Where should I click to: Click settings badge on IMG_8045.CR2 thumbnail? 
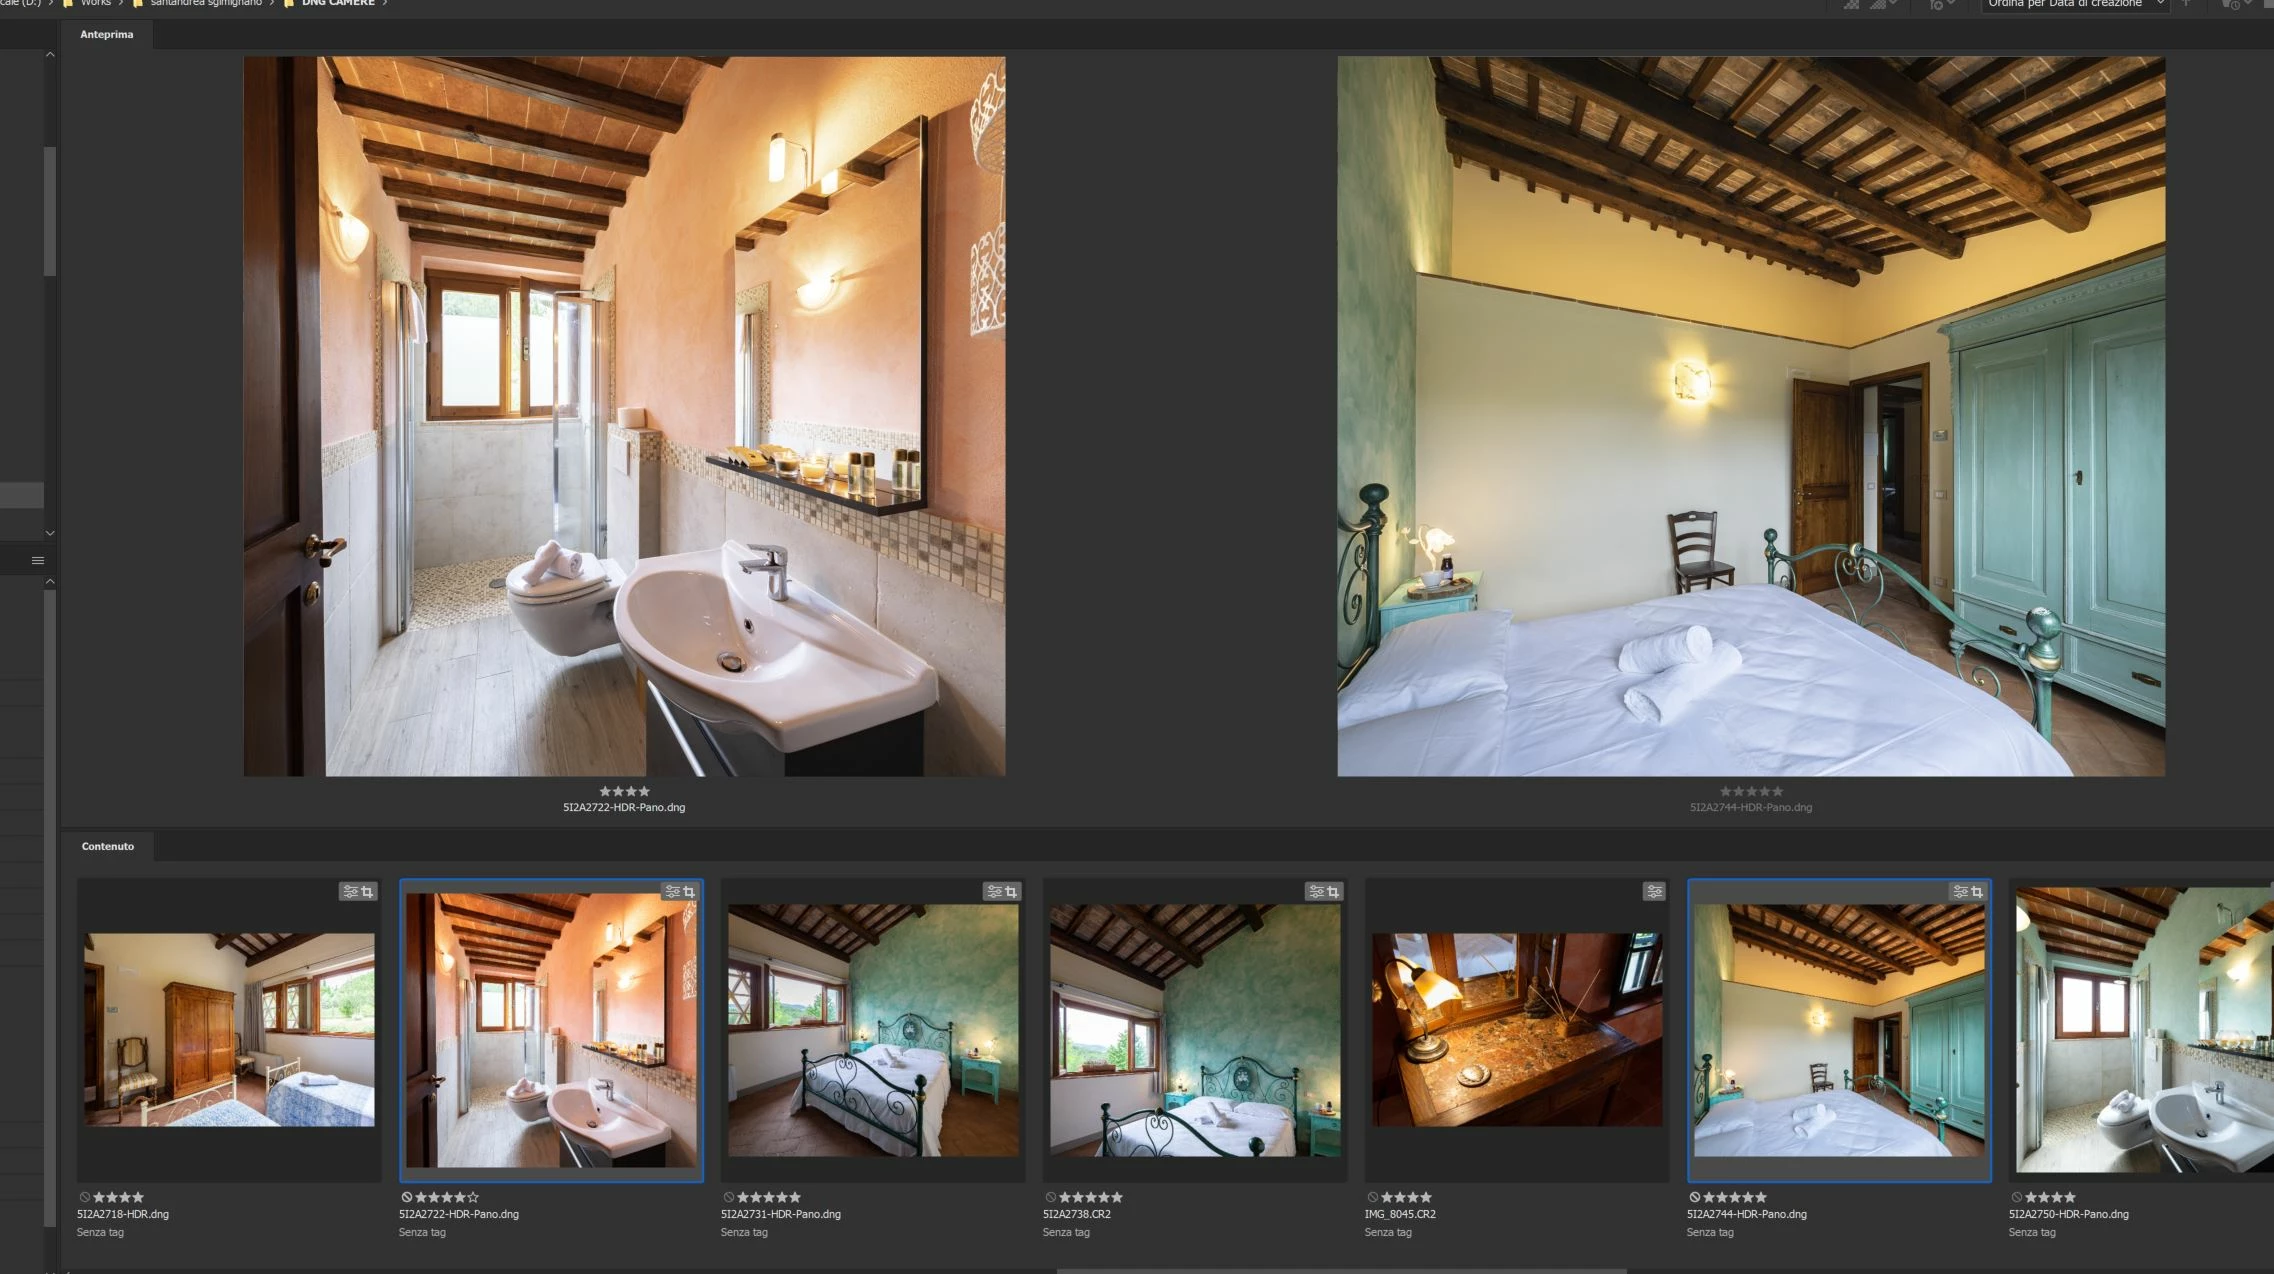(1654, 892)
